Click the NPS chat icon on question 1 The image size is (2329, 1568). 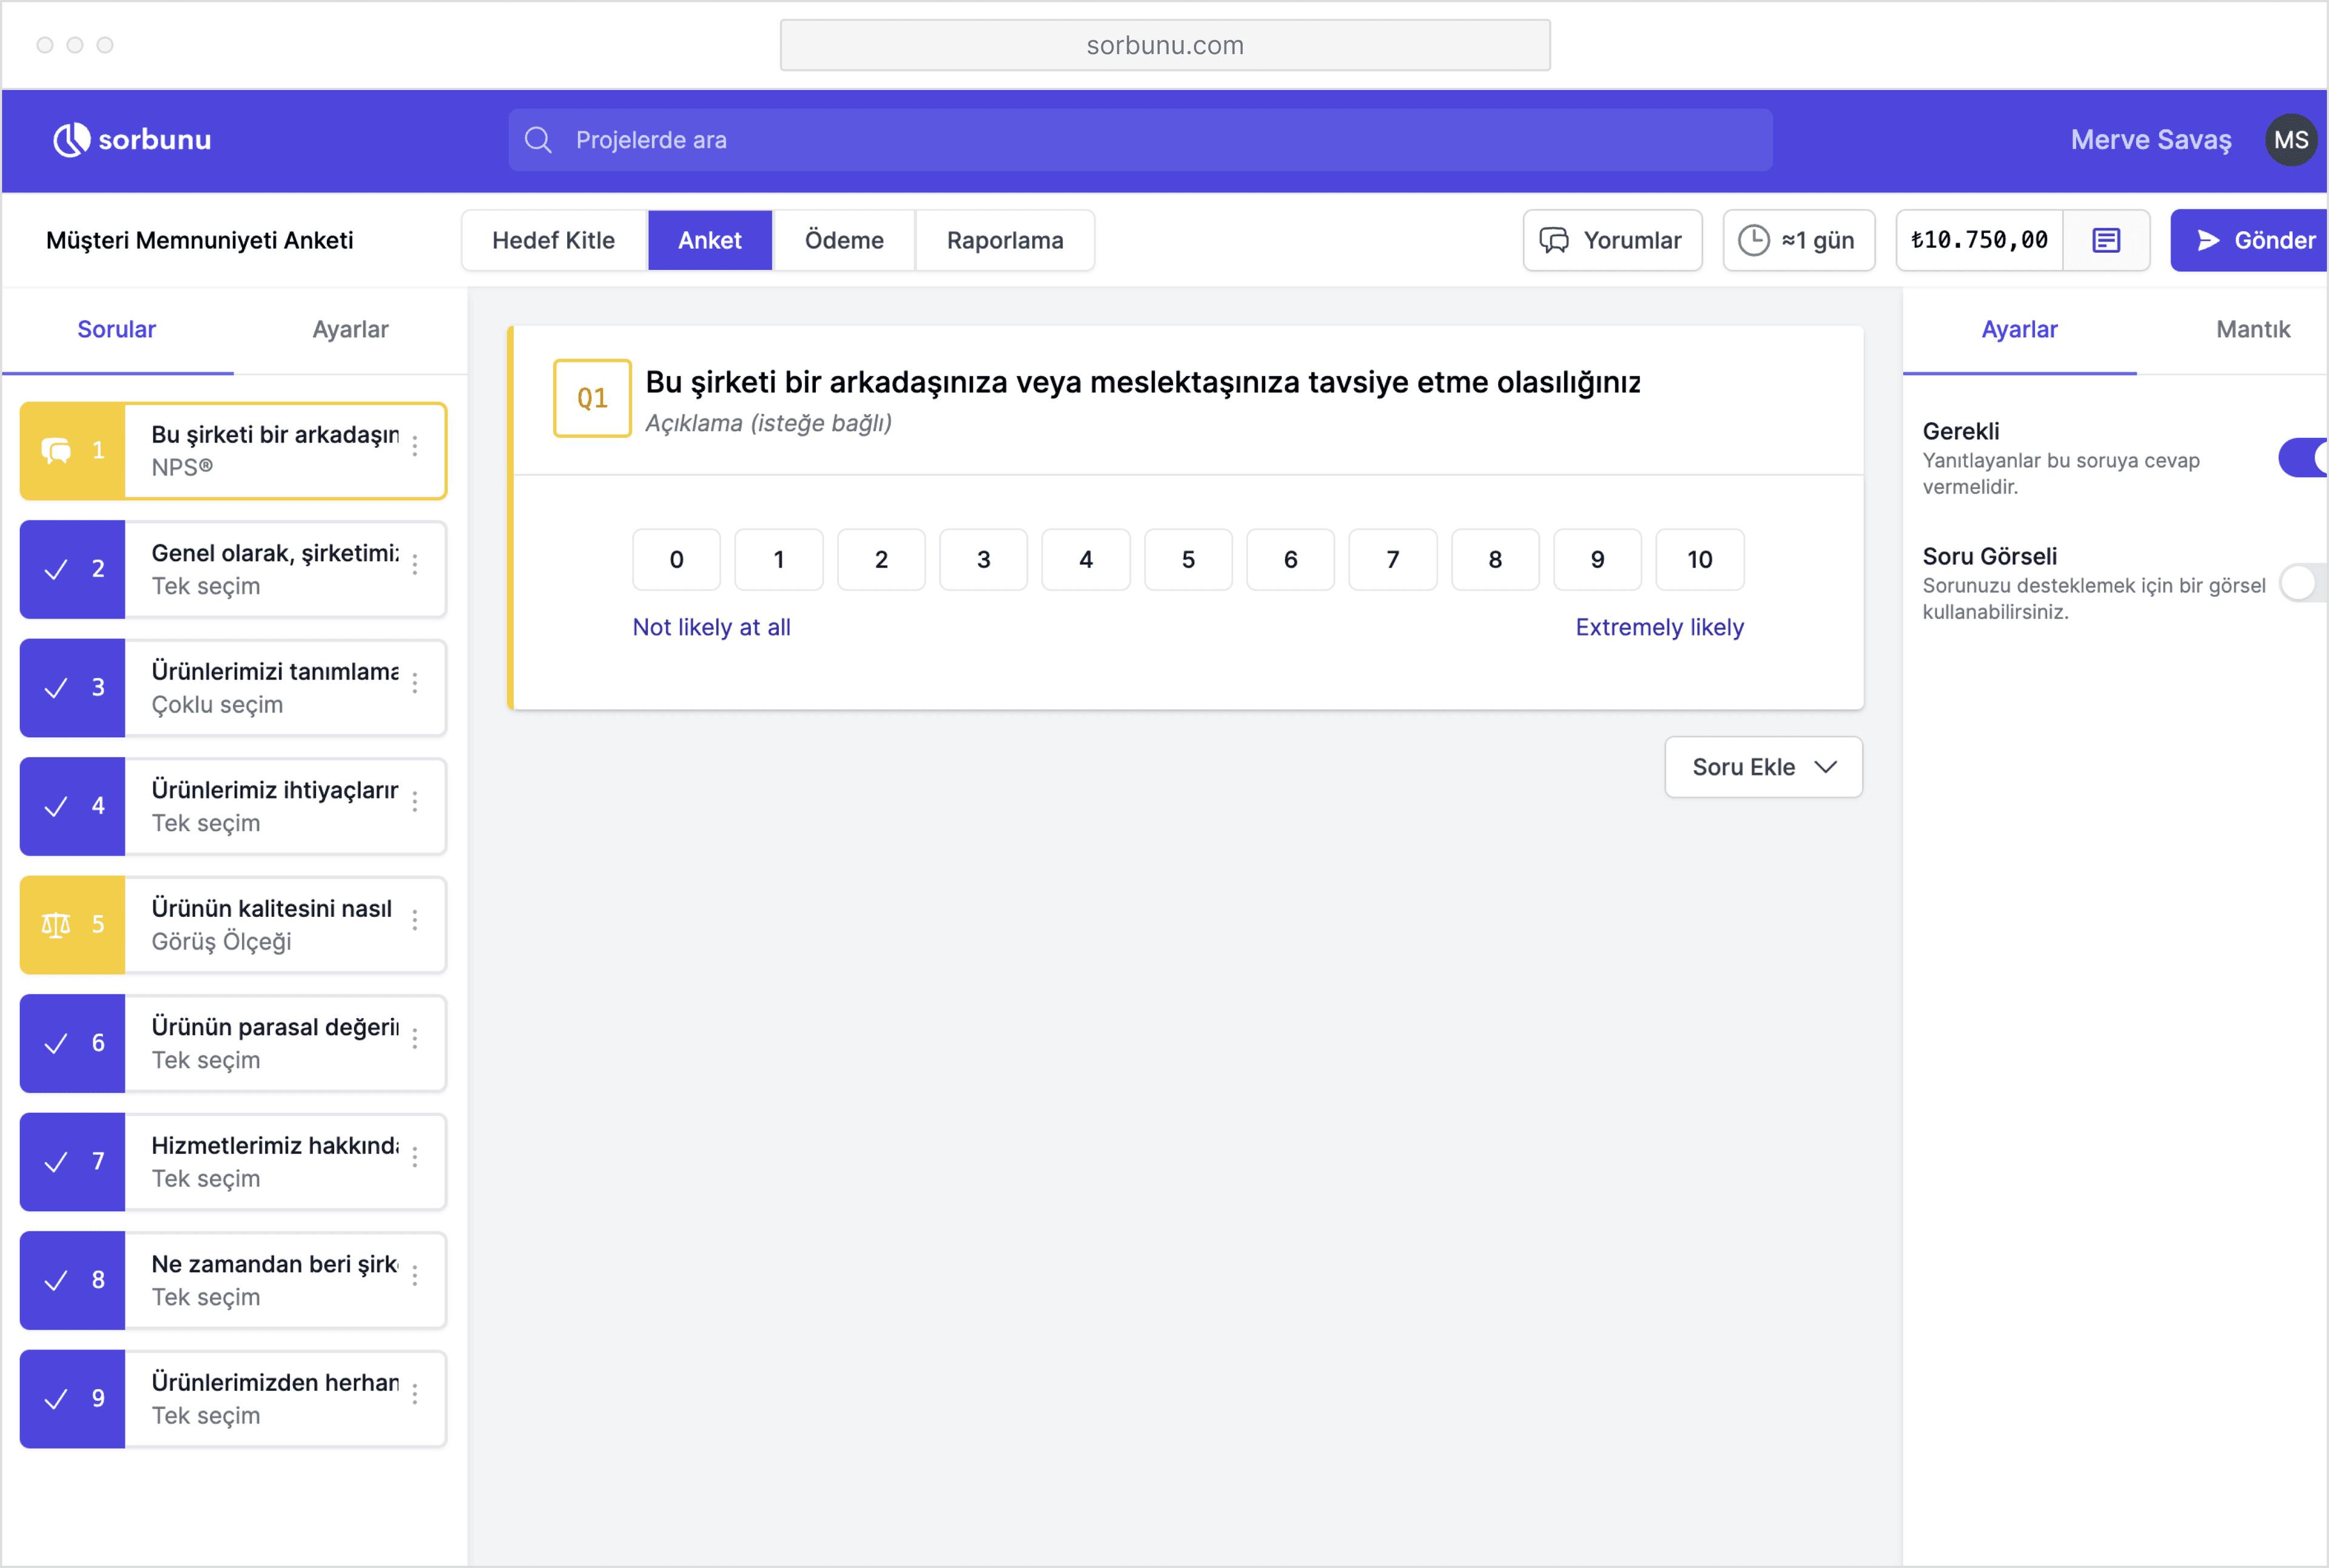coord(56,451)
